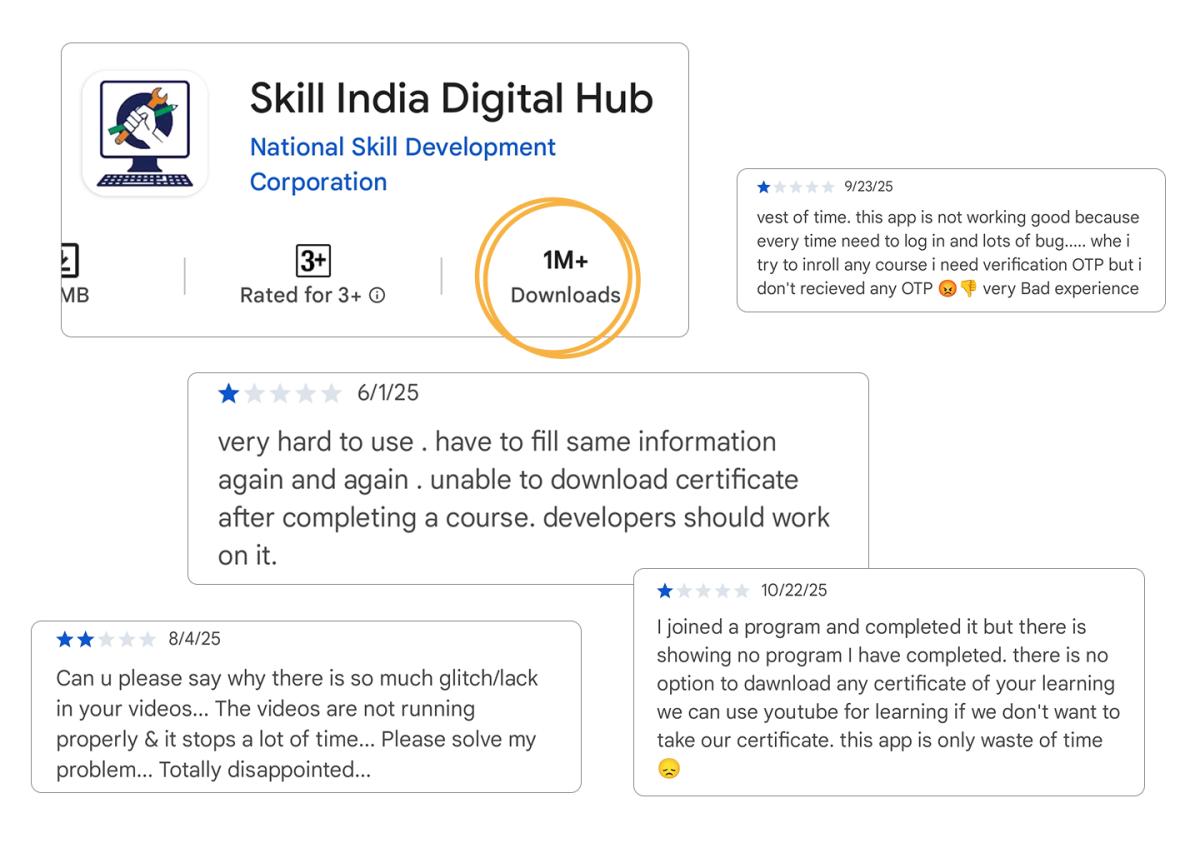Open National Skill Development Corporation developer link
Viewport: 1200px width, 853px height.
coord(402,164)
